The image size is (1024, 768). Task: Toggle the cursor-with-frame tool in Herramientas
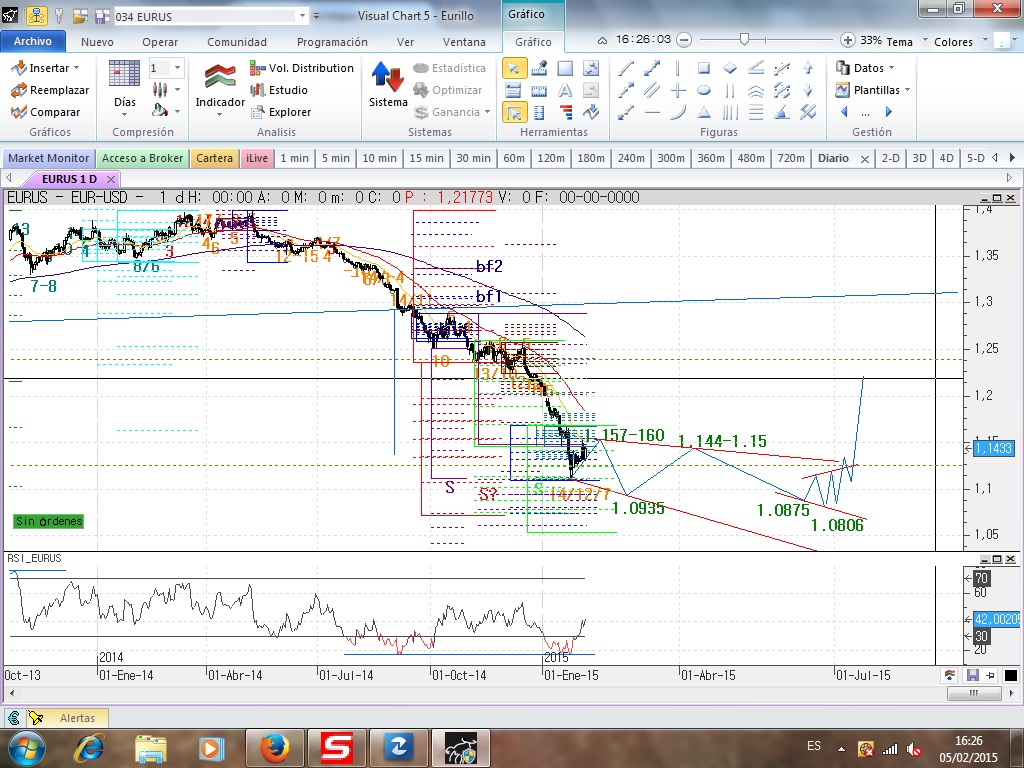[x=513, y=112]
